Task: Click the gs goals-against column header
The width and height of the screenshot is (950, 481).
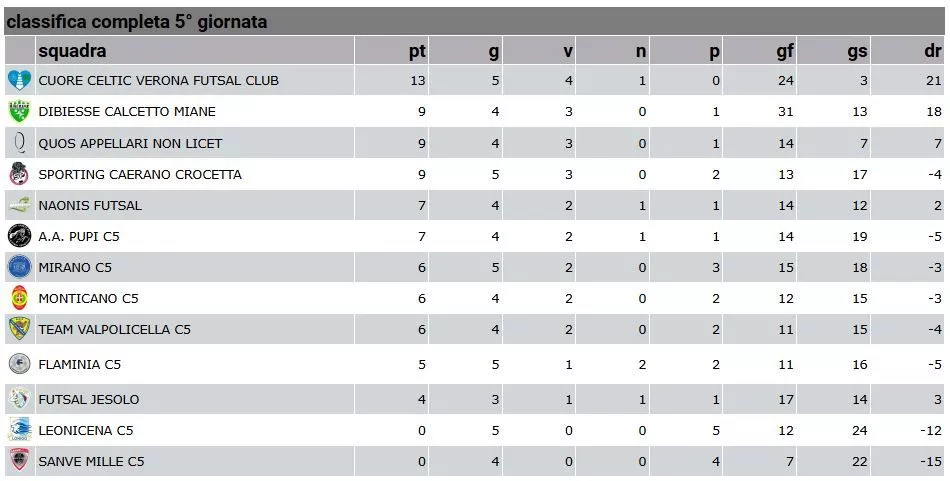Action: point(857,51)
